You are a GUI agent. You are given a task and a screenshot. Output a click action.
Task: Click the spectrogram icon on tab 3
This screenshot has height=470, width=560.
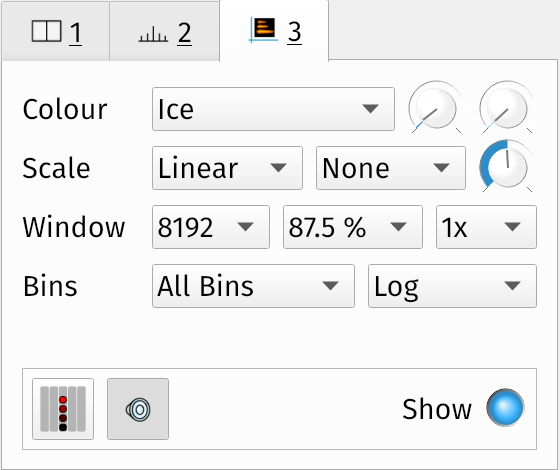[264, 30]
